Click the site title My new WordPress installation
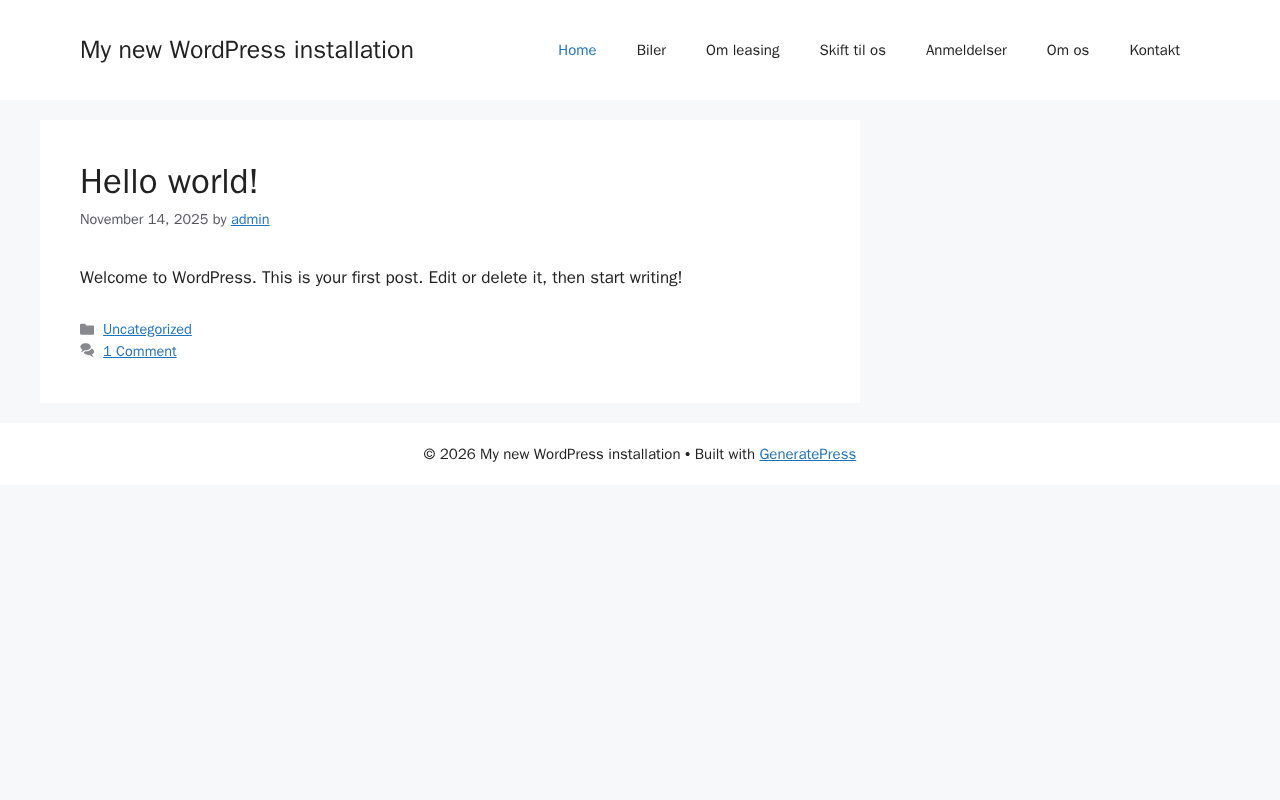The image size is (1280, 800). point(247,50)
